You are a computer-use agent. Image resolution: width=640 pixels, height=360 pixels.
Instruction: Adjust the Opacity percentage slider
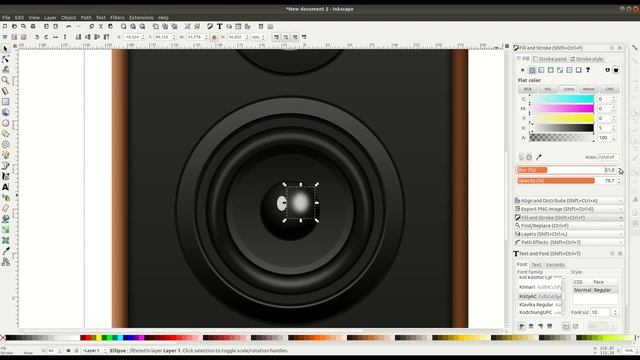tap(566, 180)
